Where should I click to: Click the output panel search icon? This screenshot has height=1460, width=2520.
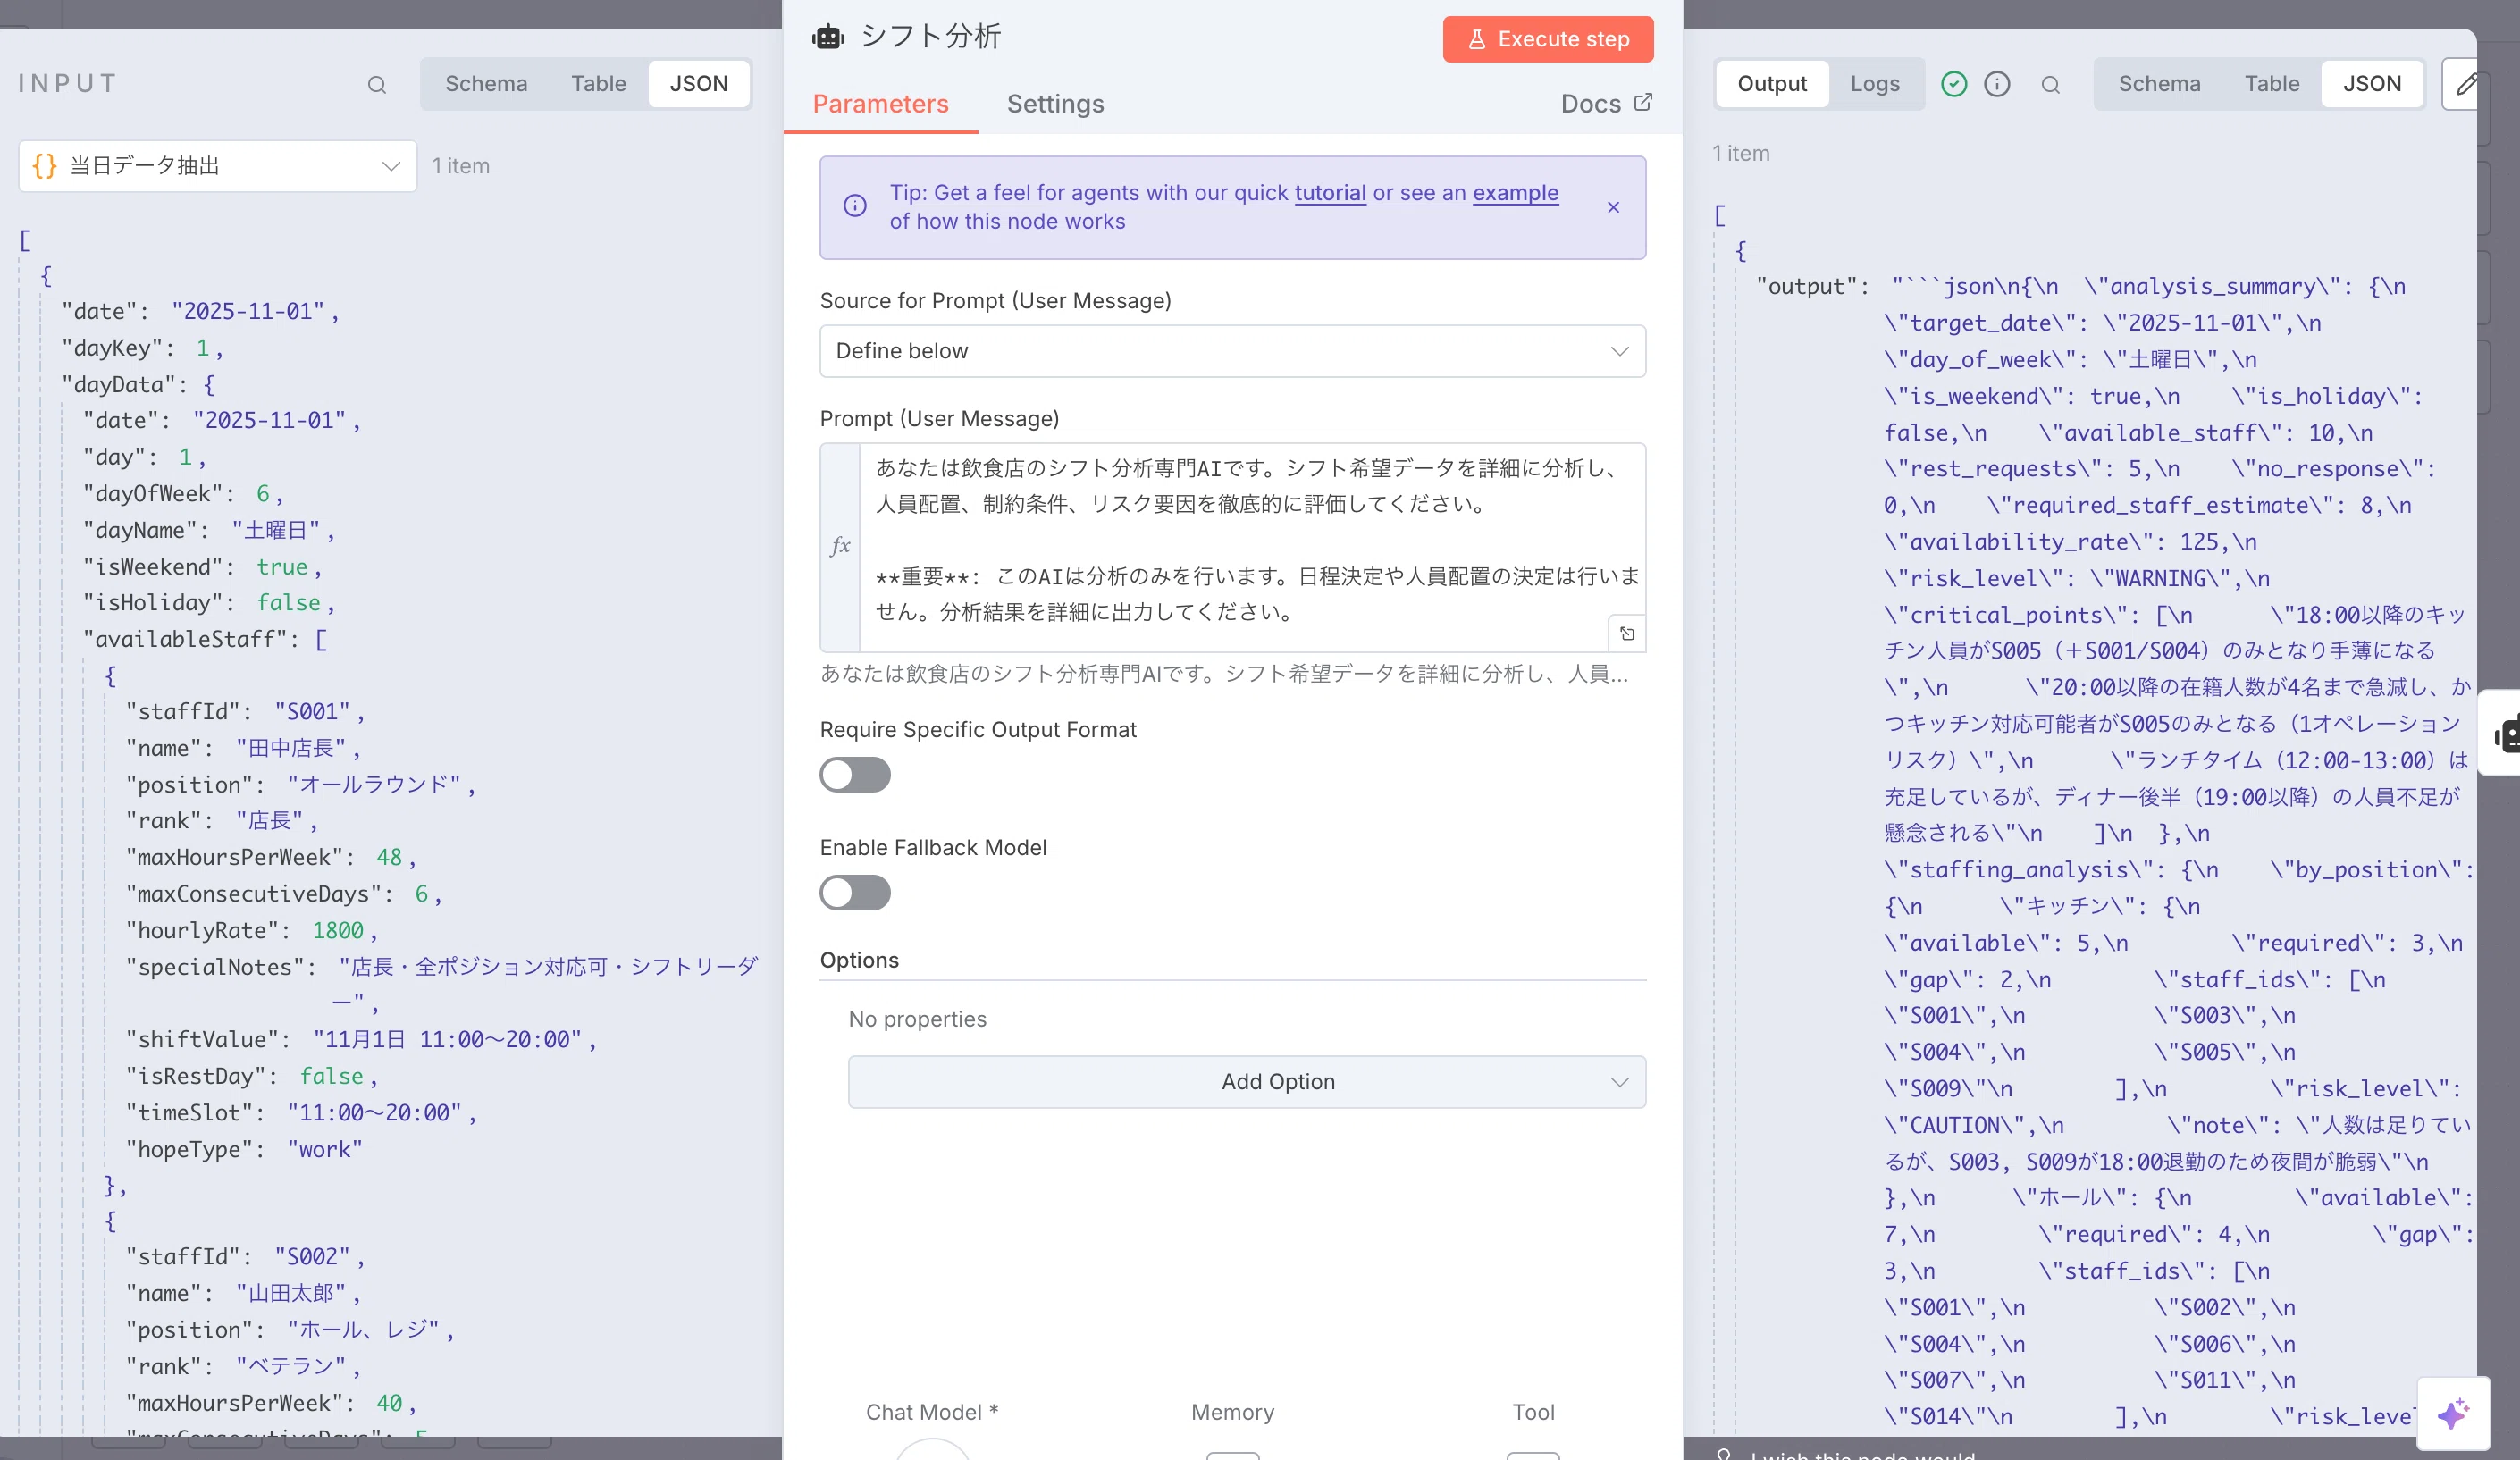click(2050, 84)
